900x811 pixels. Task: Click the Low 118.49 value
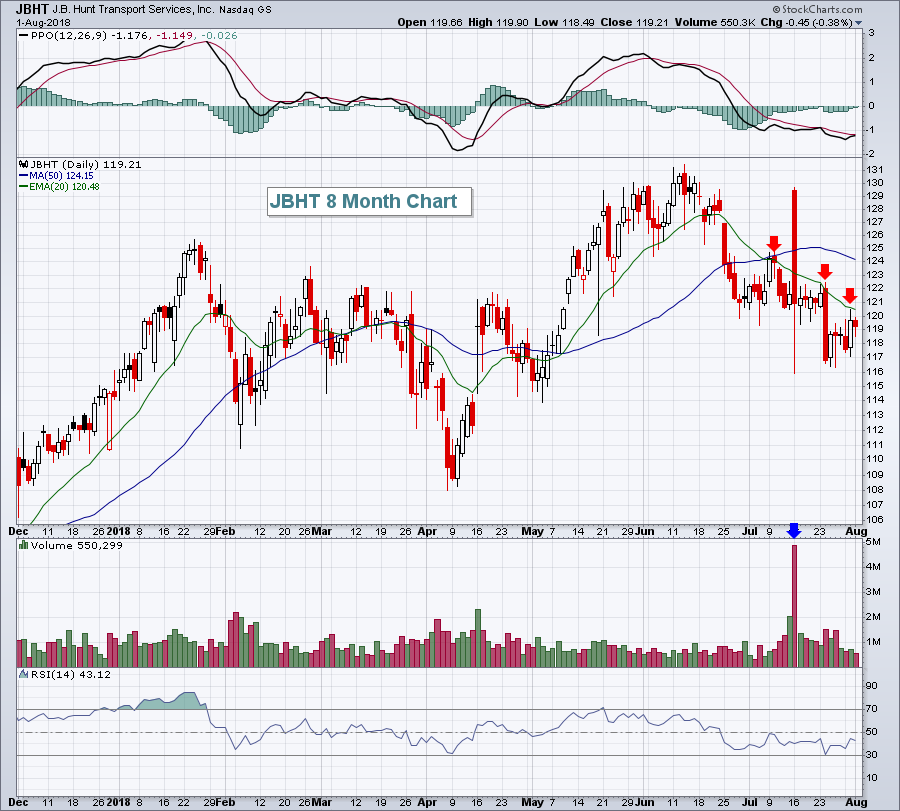click(x=564, y=22)
